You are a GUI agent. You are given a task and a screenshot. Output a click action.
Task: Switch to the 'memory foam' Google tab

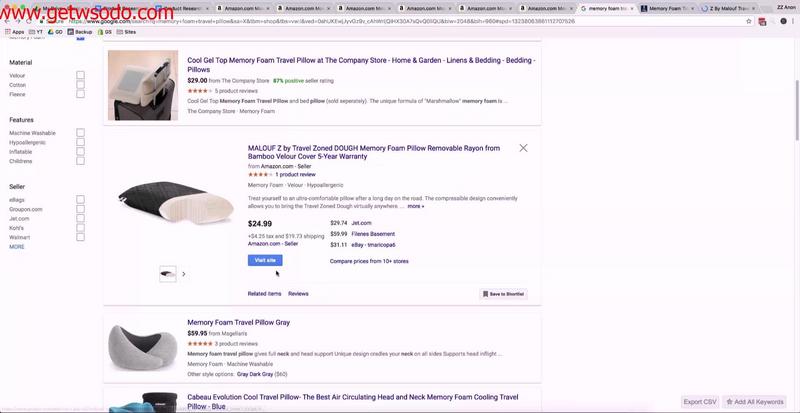(x=605, y=9)
